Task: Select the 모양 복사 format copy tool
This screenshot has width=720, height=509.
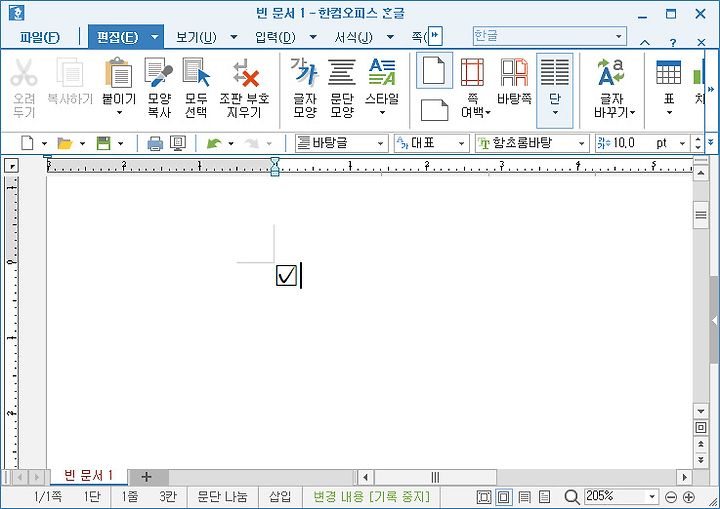Action: [159, 73]
